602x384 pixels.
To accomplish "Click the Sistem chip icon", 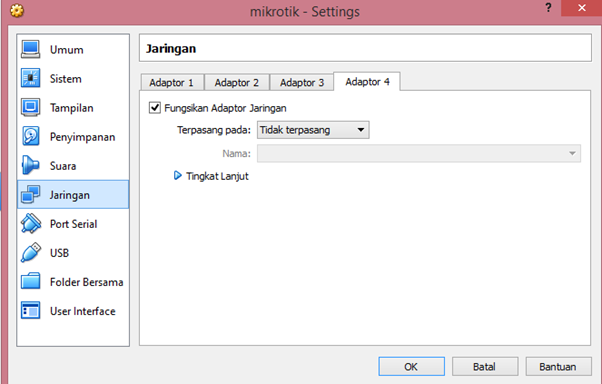I will click(x=31, y=78).
